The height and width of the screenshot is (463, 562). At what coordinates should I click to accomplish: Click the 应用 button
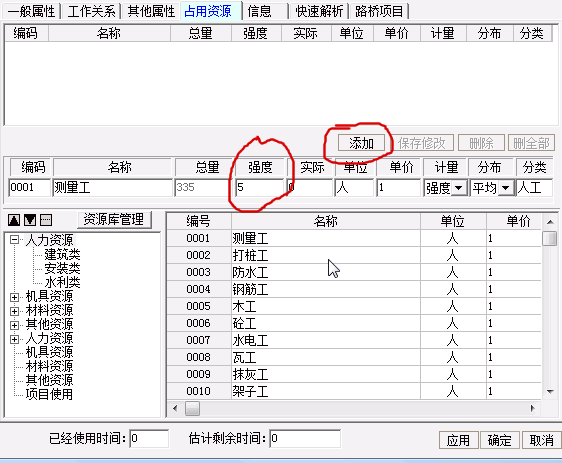458,440
